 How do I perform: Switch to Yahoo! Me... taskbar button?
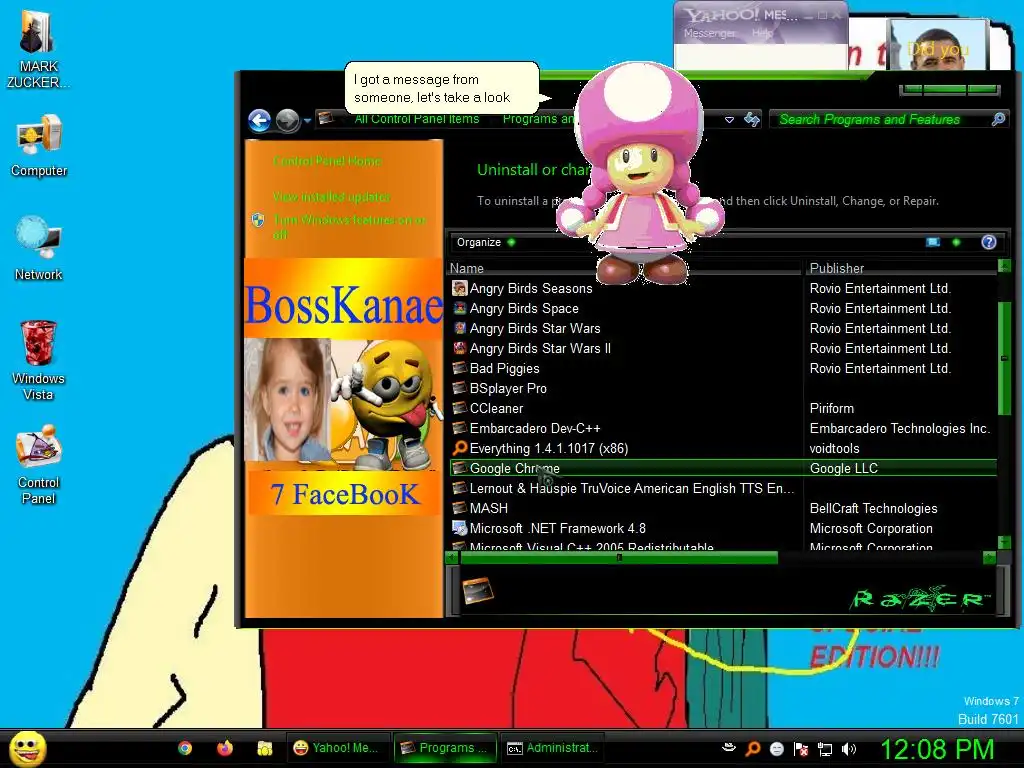(x=338, y=748)
